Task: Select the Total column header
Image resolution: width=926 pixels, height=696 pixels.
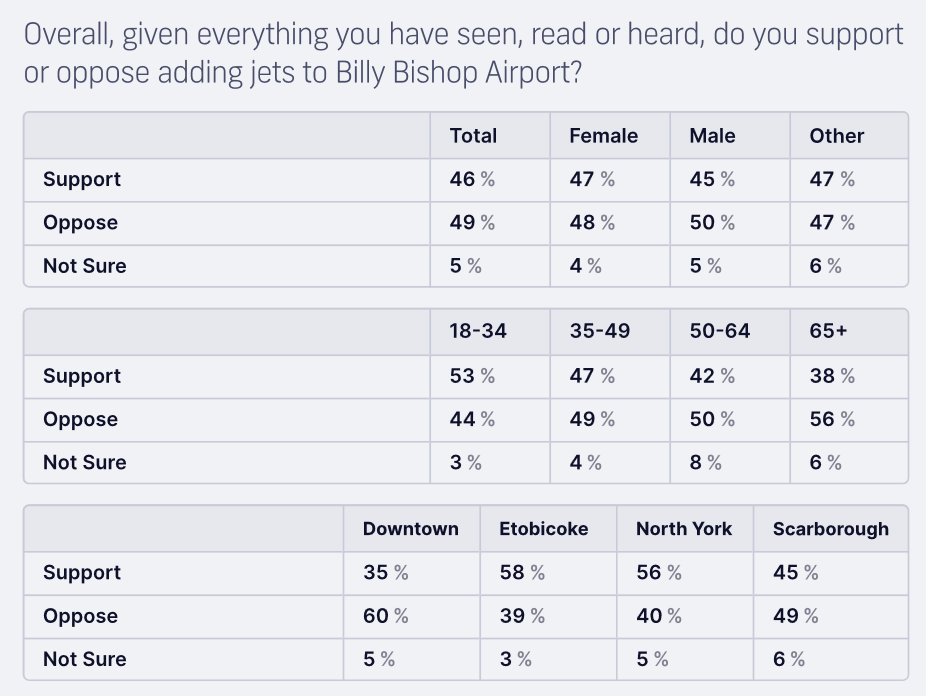Action: [x=473, y=136]
